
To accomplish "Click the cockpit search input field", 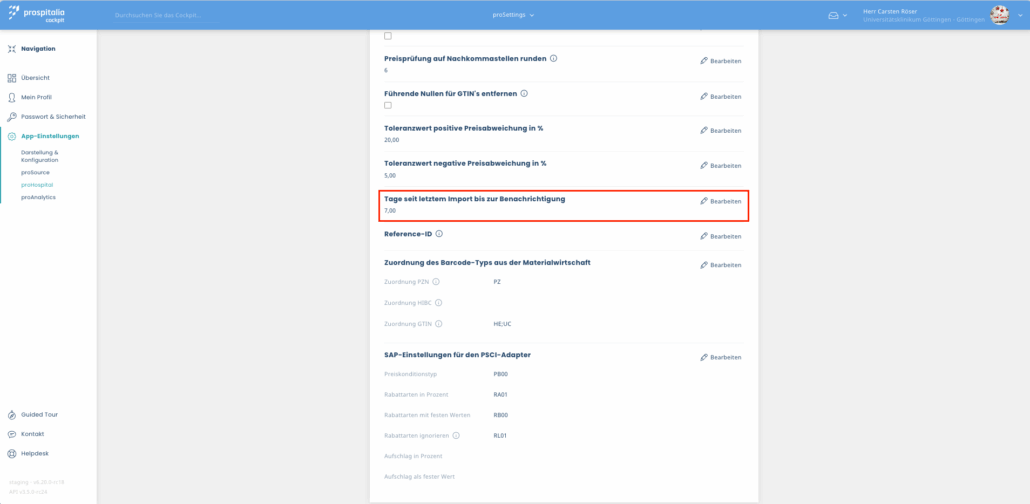I will 165,16.
